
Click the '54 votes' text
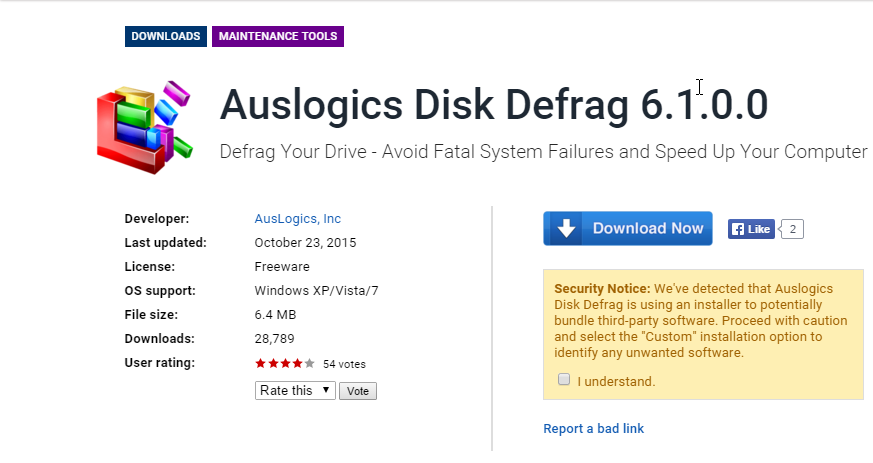pos(344,364)
